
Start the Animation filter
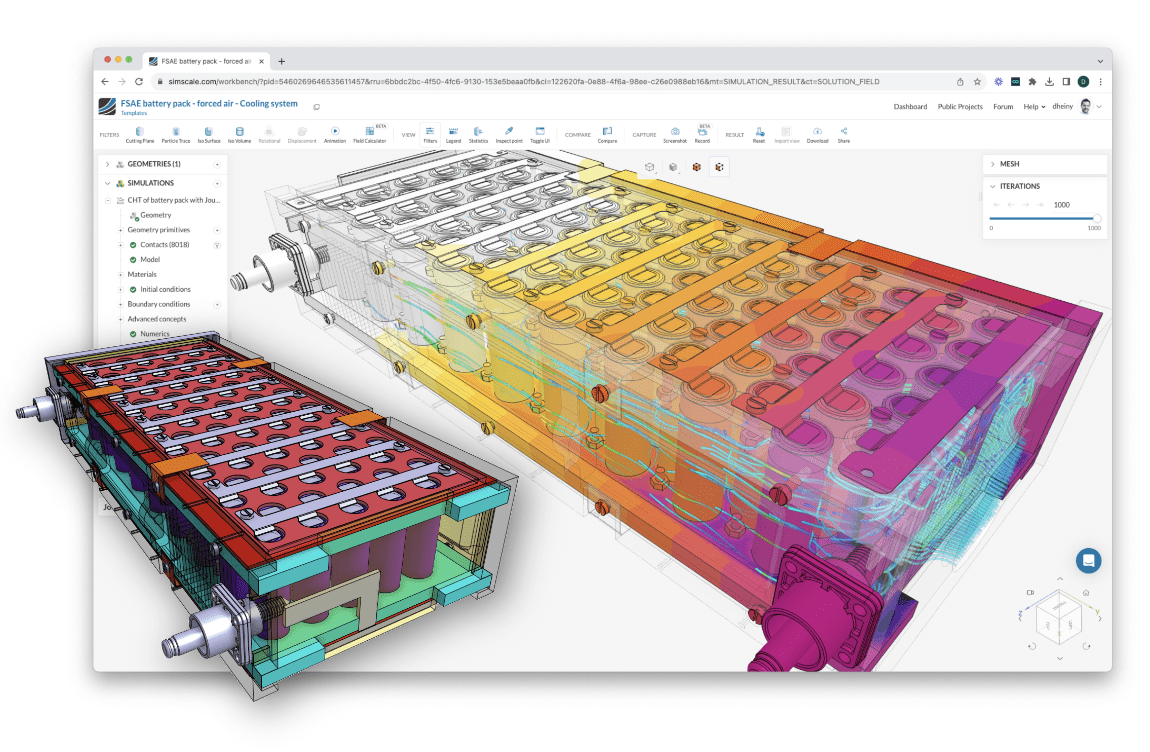click(334, 134)
